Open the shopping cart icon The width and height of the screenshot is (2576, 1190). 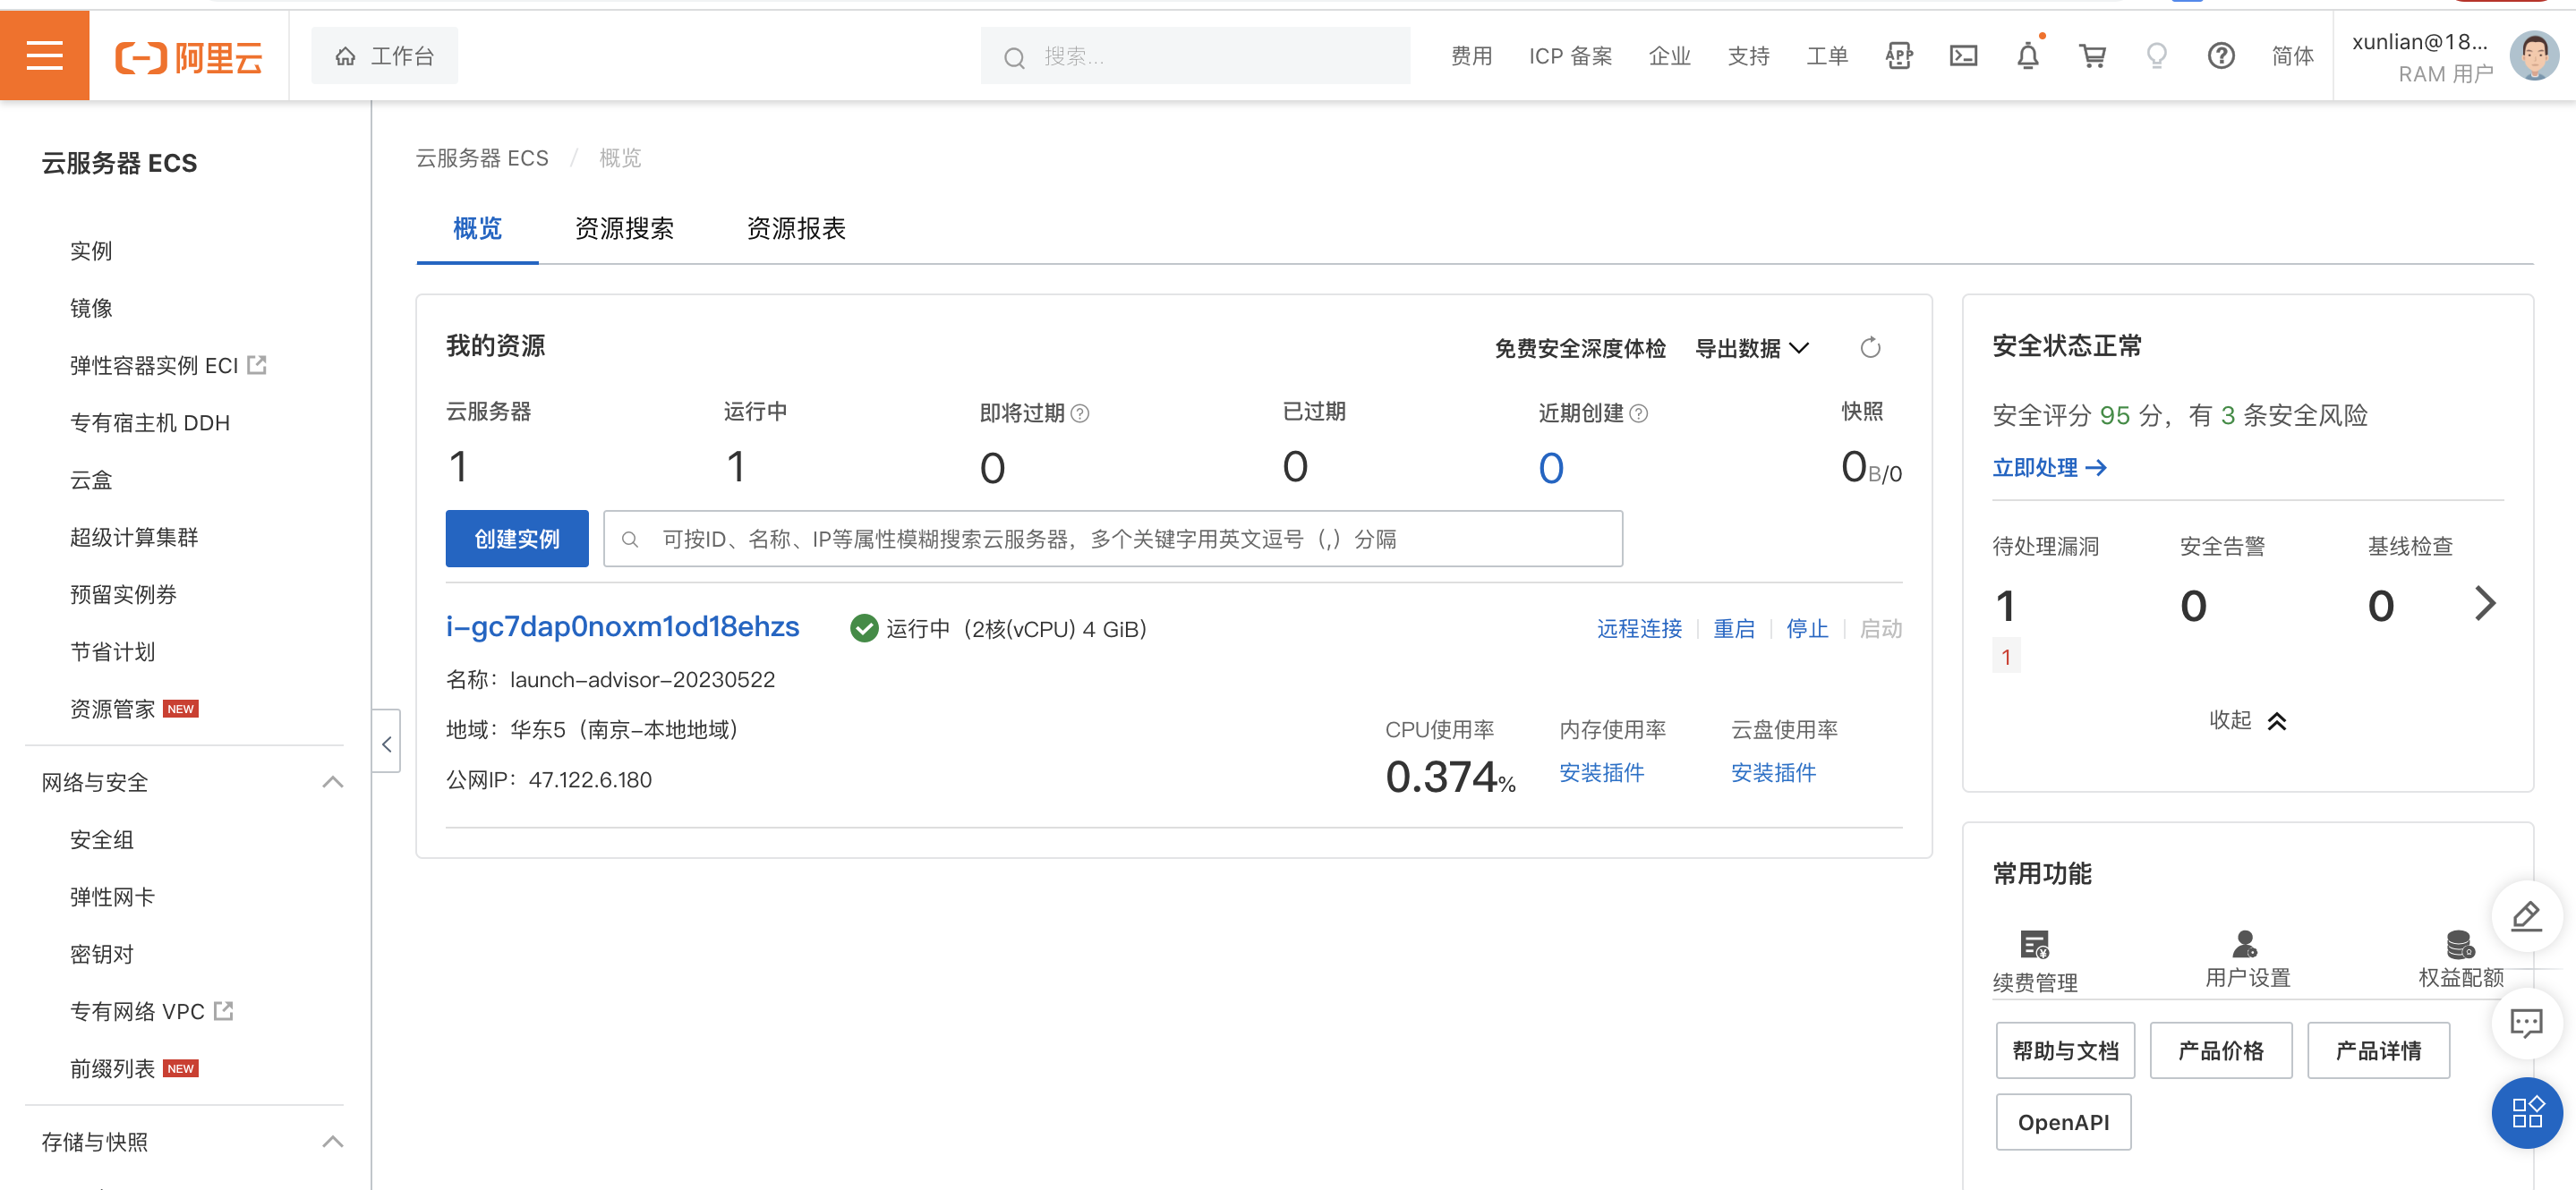2092,56
